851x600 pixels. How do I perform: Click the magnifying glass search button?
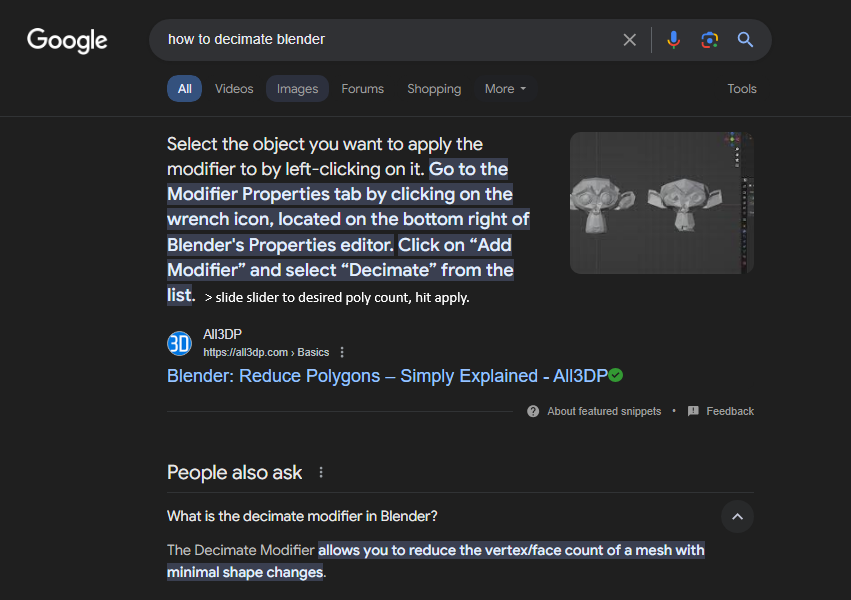[745, 40]
